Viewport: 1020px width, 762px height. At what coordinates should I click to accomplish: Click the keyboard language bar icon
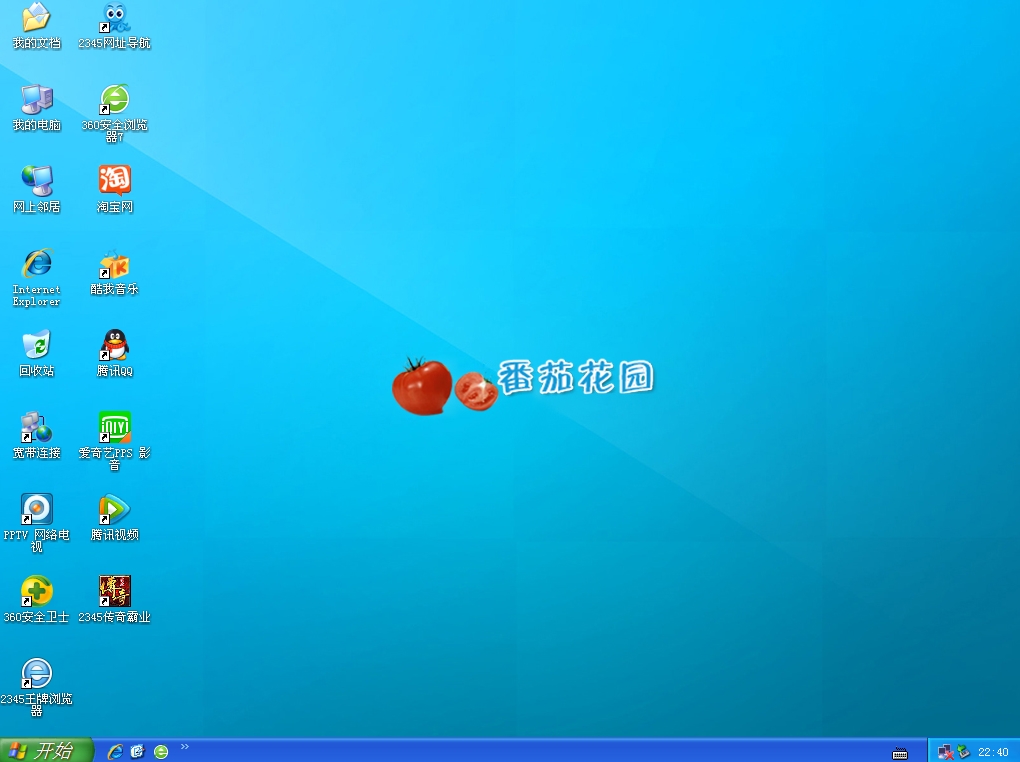900,754
